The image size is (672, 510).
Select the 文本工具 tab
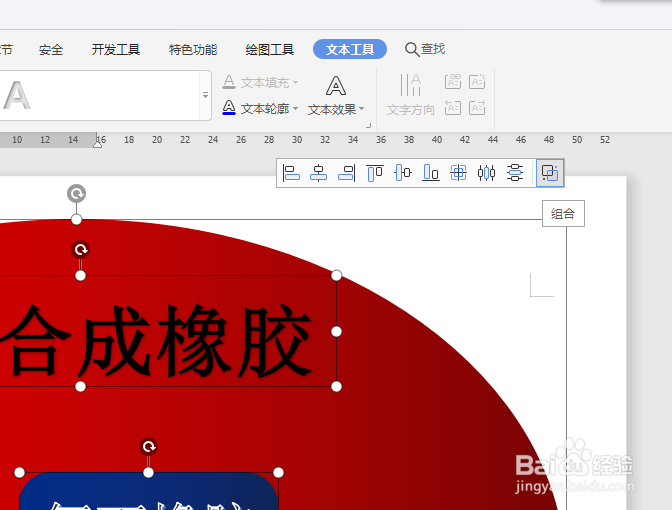(x=350, y=49)
